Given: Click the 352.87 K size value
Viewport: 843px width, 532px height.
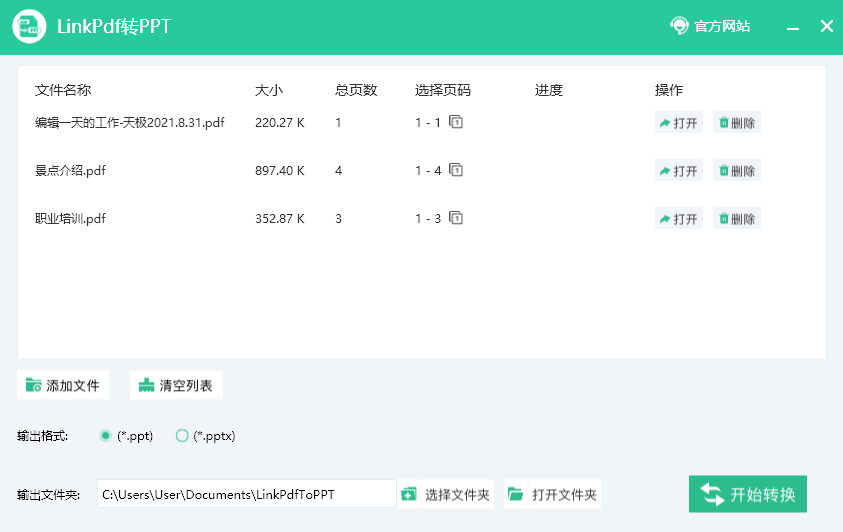Looking at the screenshot, I should pyautogui.click(x=280, y=219).
